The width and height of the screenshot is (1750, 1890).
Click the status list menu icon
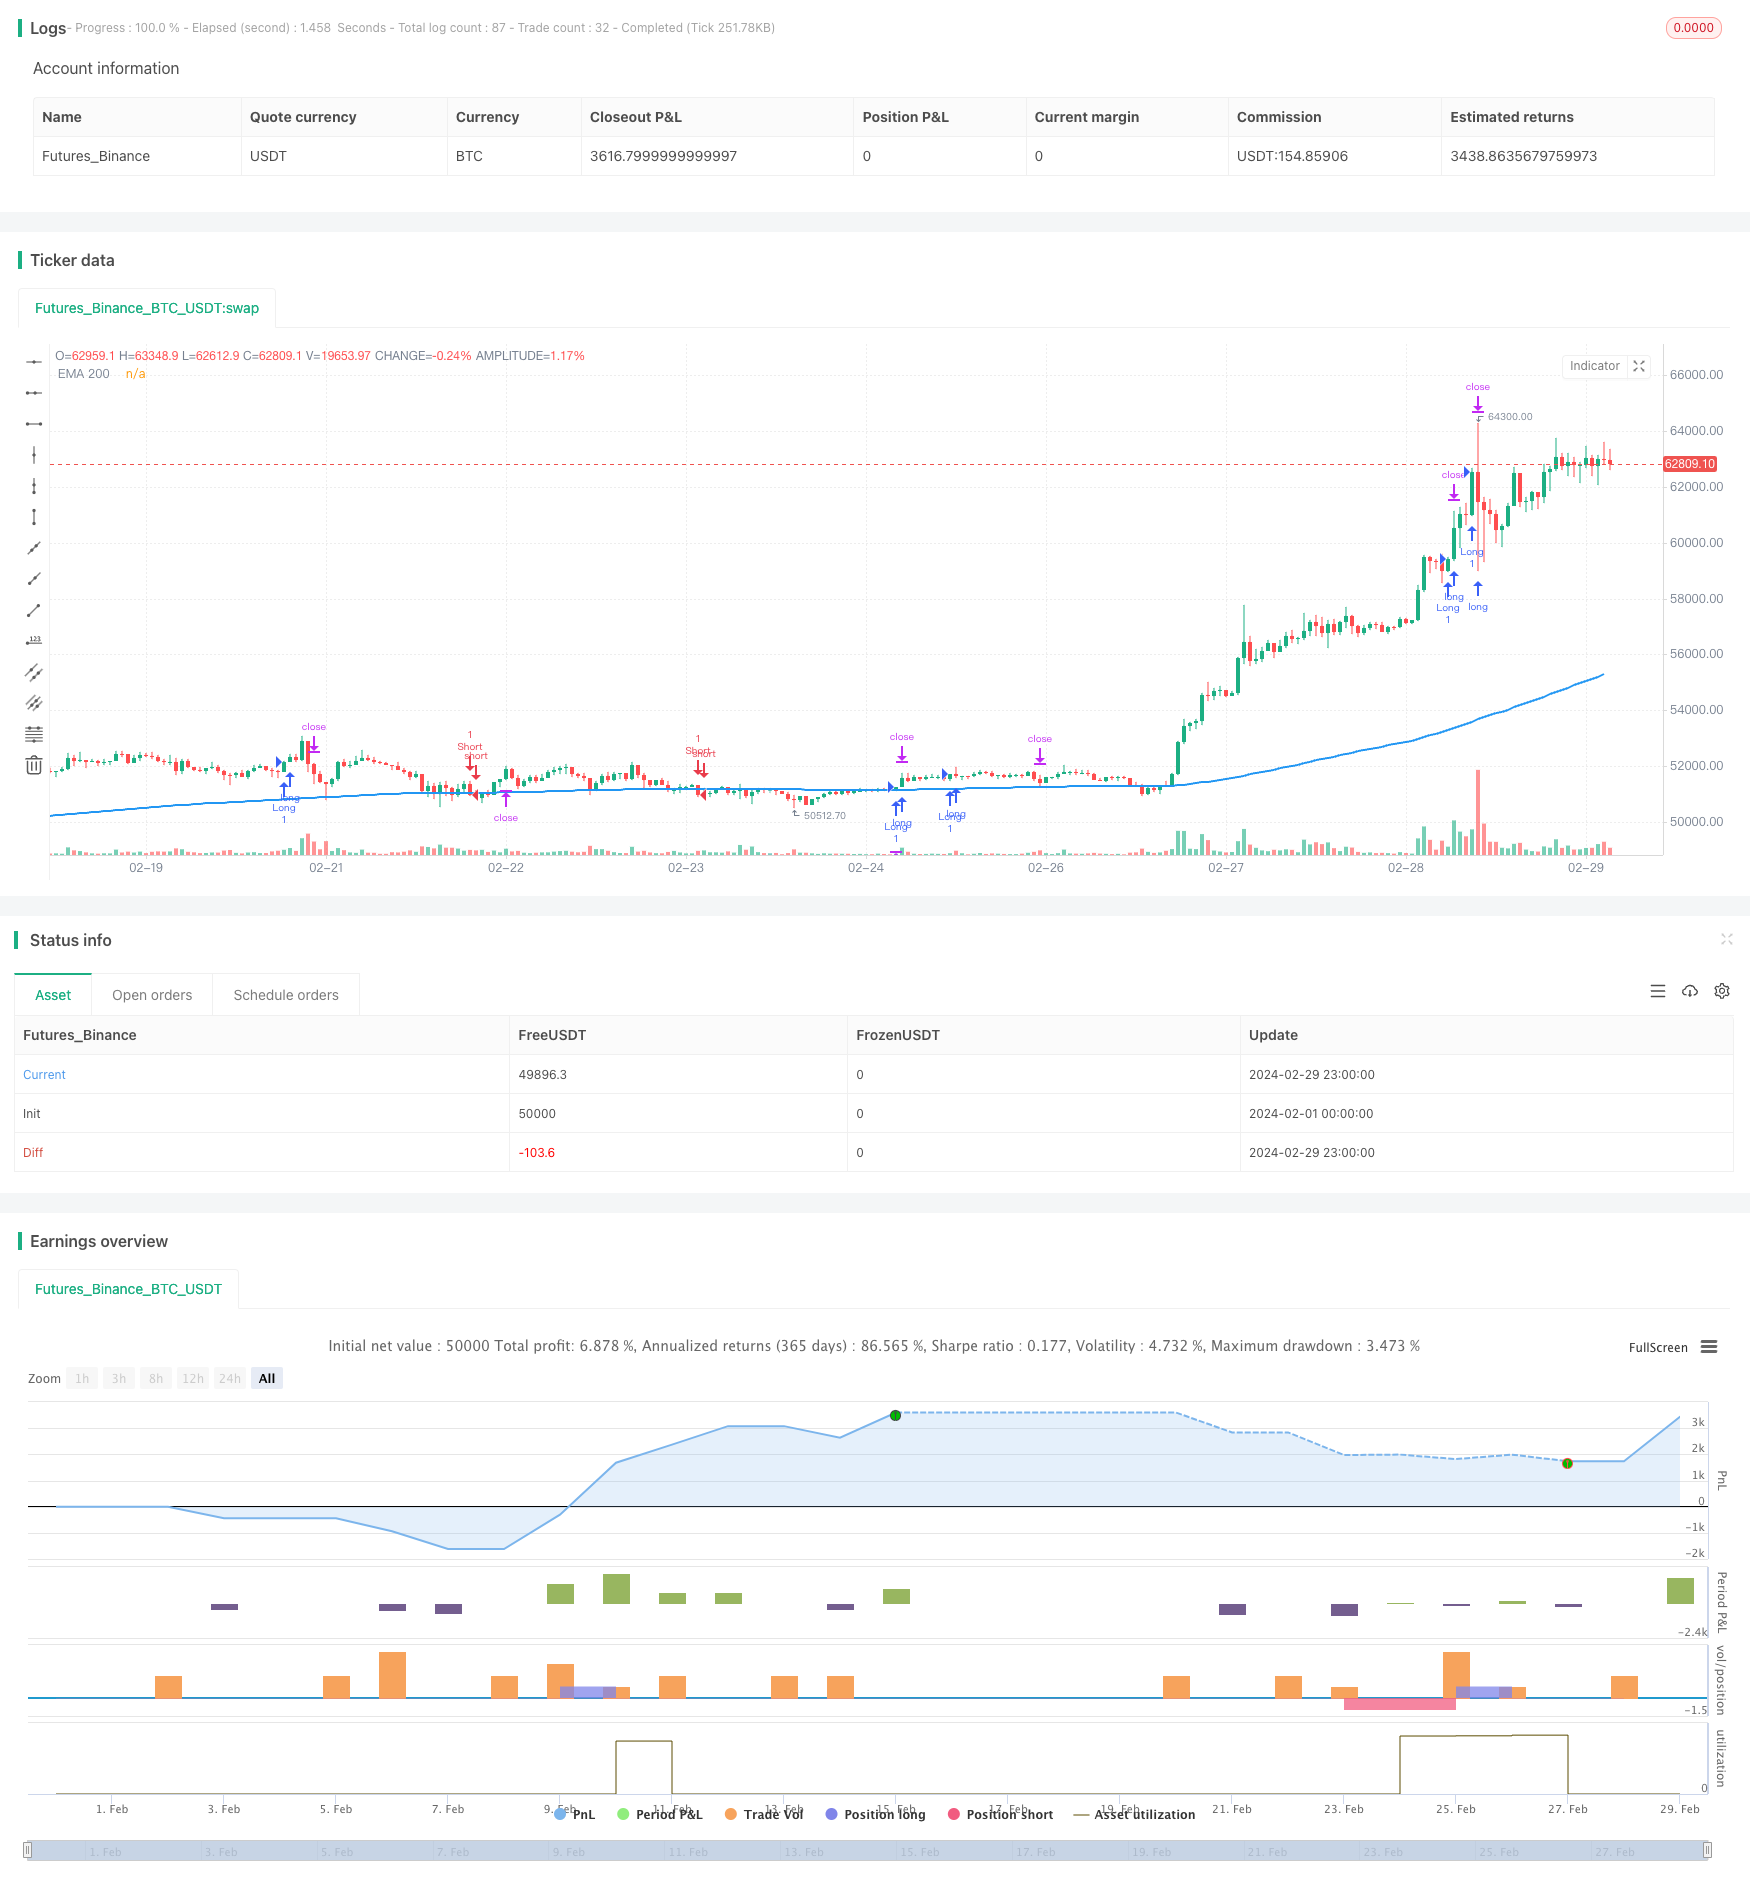[1658, 991]
